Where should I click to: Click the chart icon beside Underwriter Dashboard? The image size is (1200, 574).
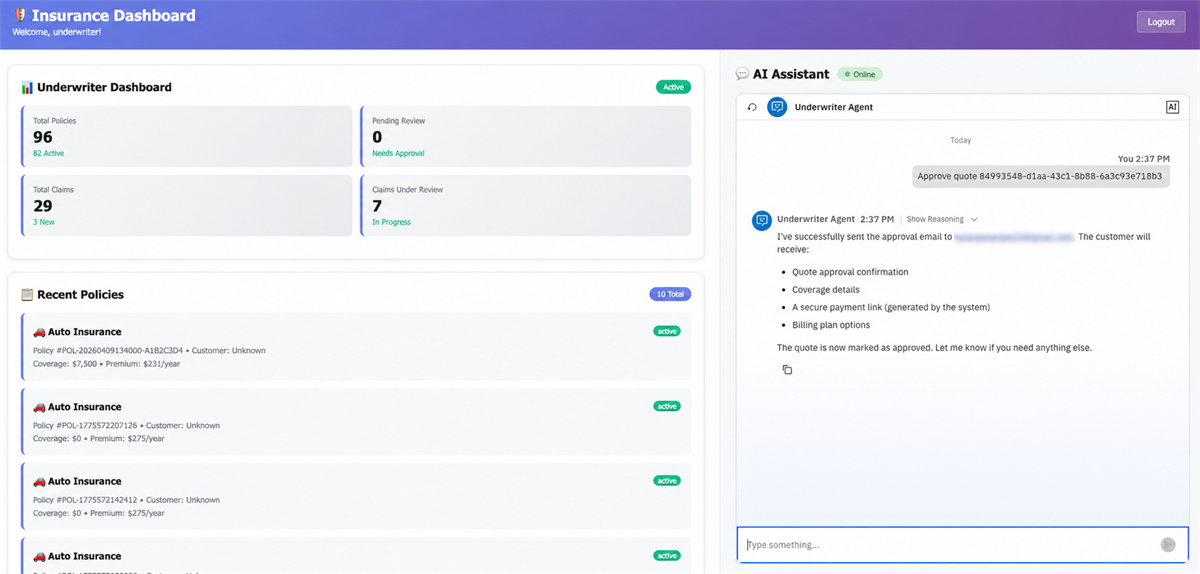(27, 87)
